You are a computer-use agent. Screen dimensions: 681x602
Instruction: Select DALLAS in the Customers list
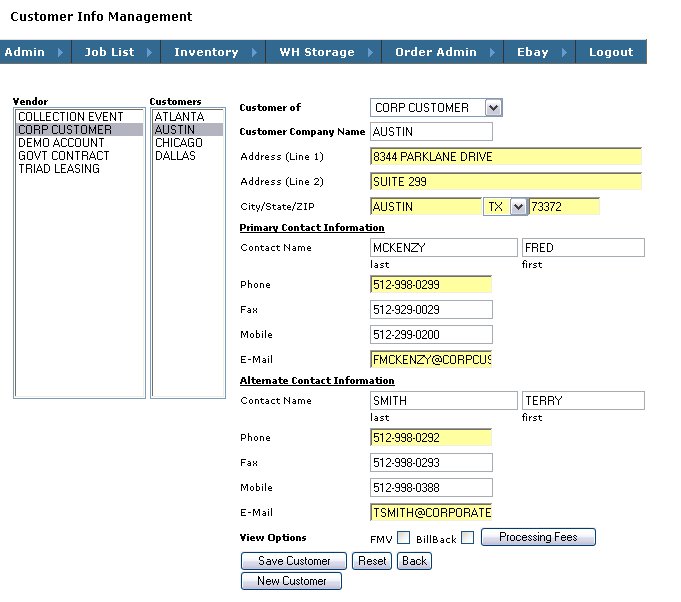pyautogui.click(x=188, y=155)
